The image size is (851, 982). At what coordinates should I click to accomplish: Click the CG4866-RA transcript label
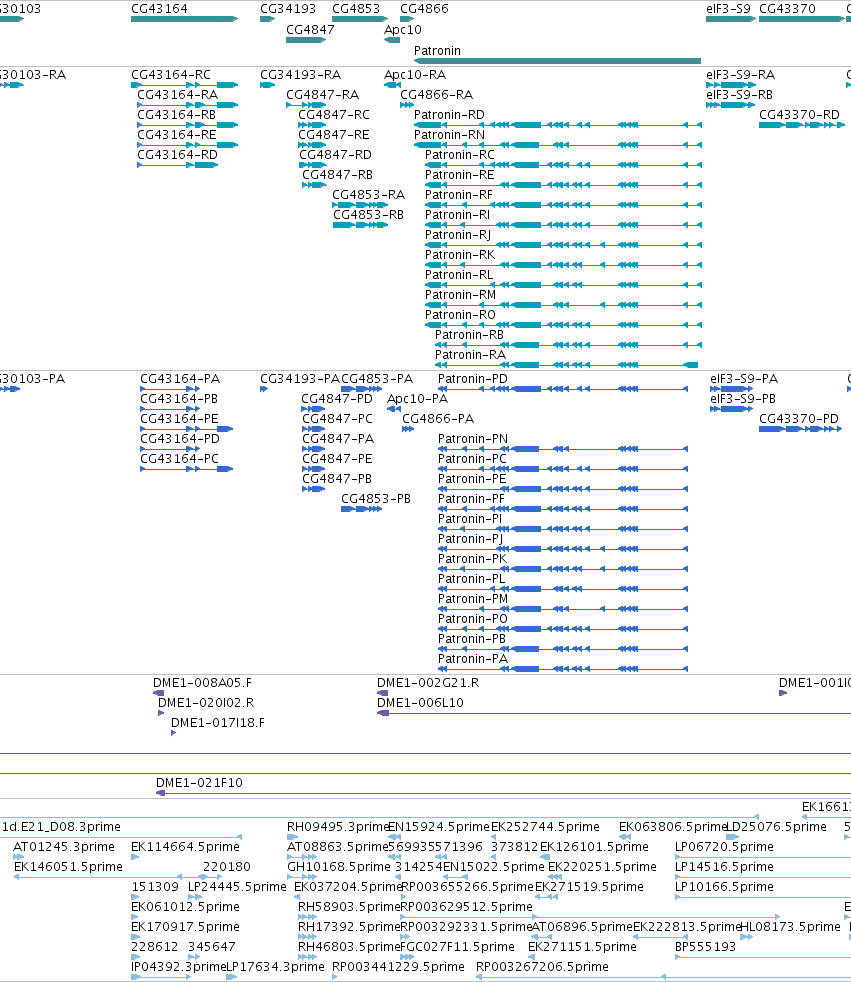[436, 95]
